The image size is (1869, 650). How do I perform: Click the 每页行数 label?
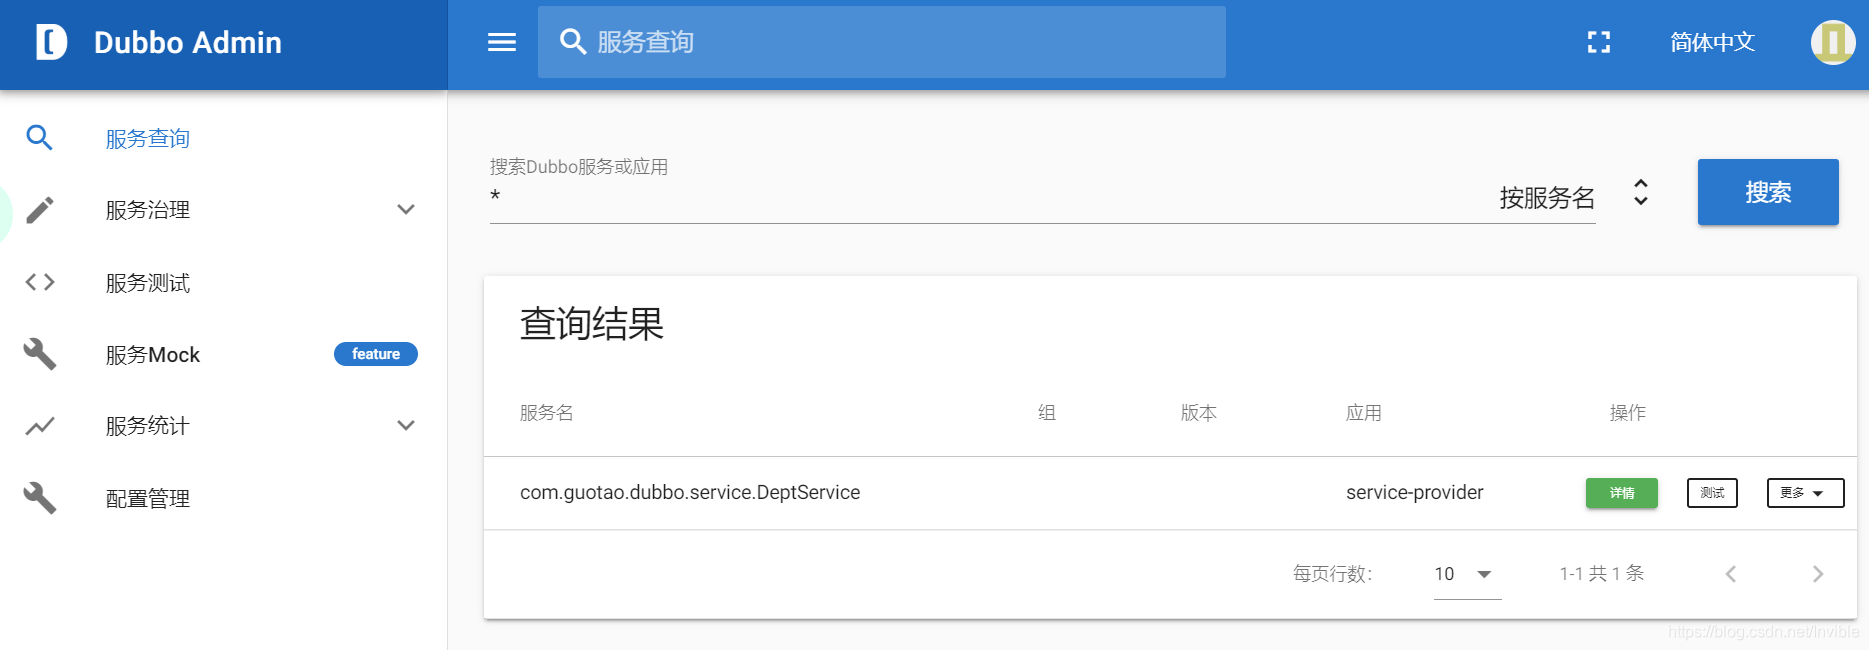[x=1333, y=574]
